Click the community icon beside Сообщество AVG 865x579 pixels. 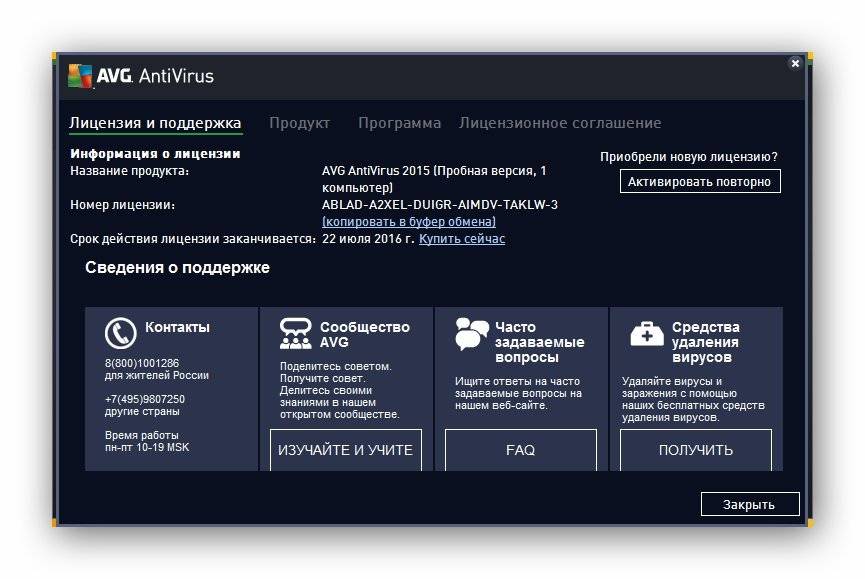point(296,333)
